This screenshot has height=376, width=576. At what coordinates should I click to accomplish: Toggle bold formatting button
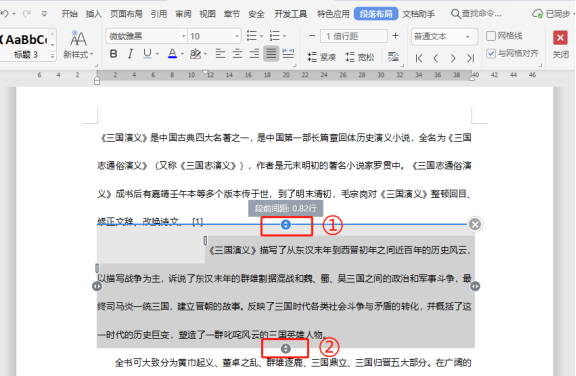(x=114, y=54)
